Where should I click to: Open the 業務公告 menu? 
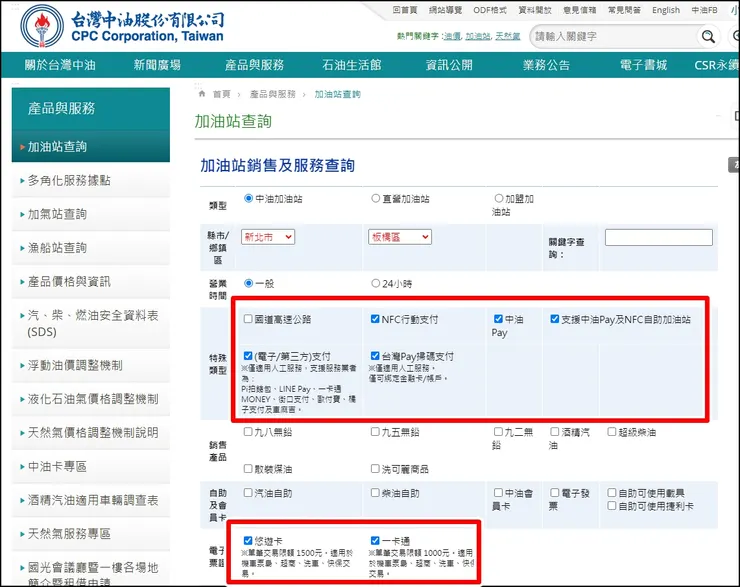tap(546, 65)
